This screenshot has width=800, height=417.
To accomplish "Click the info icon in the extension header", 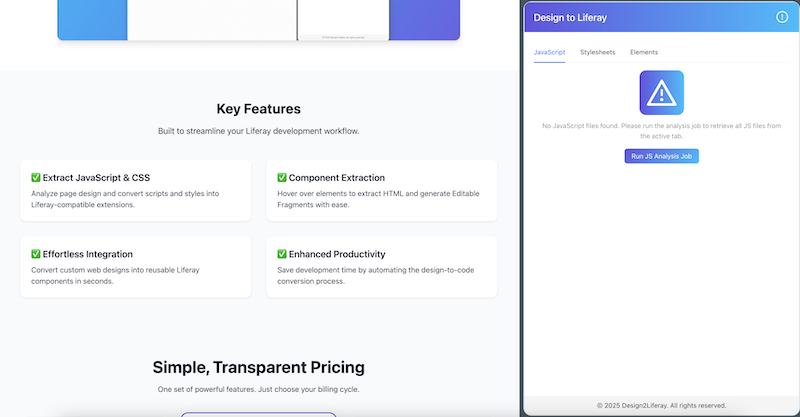I will pyautogui.click(x=782, y=17).
